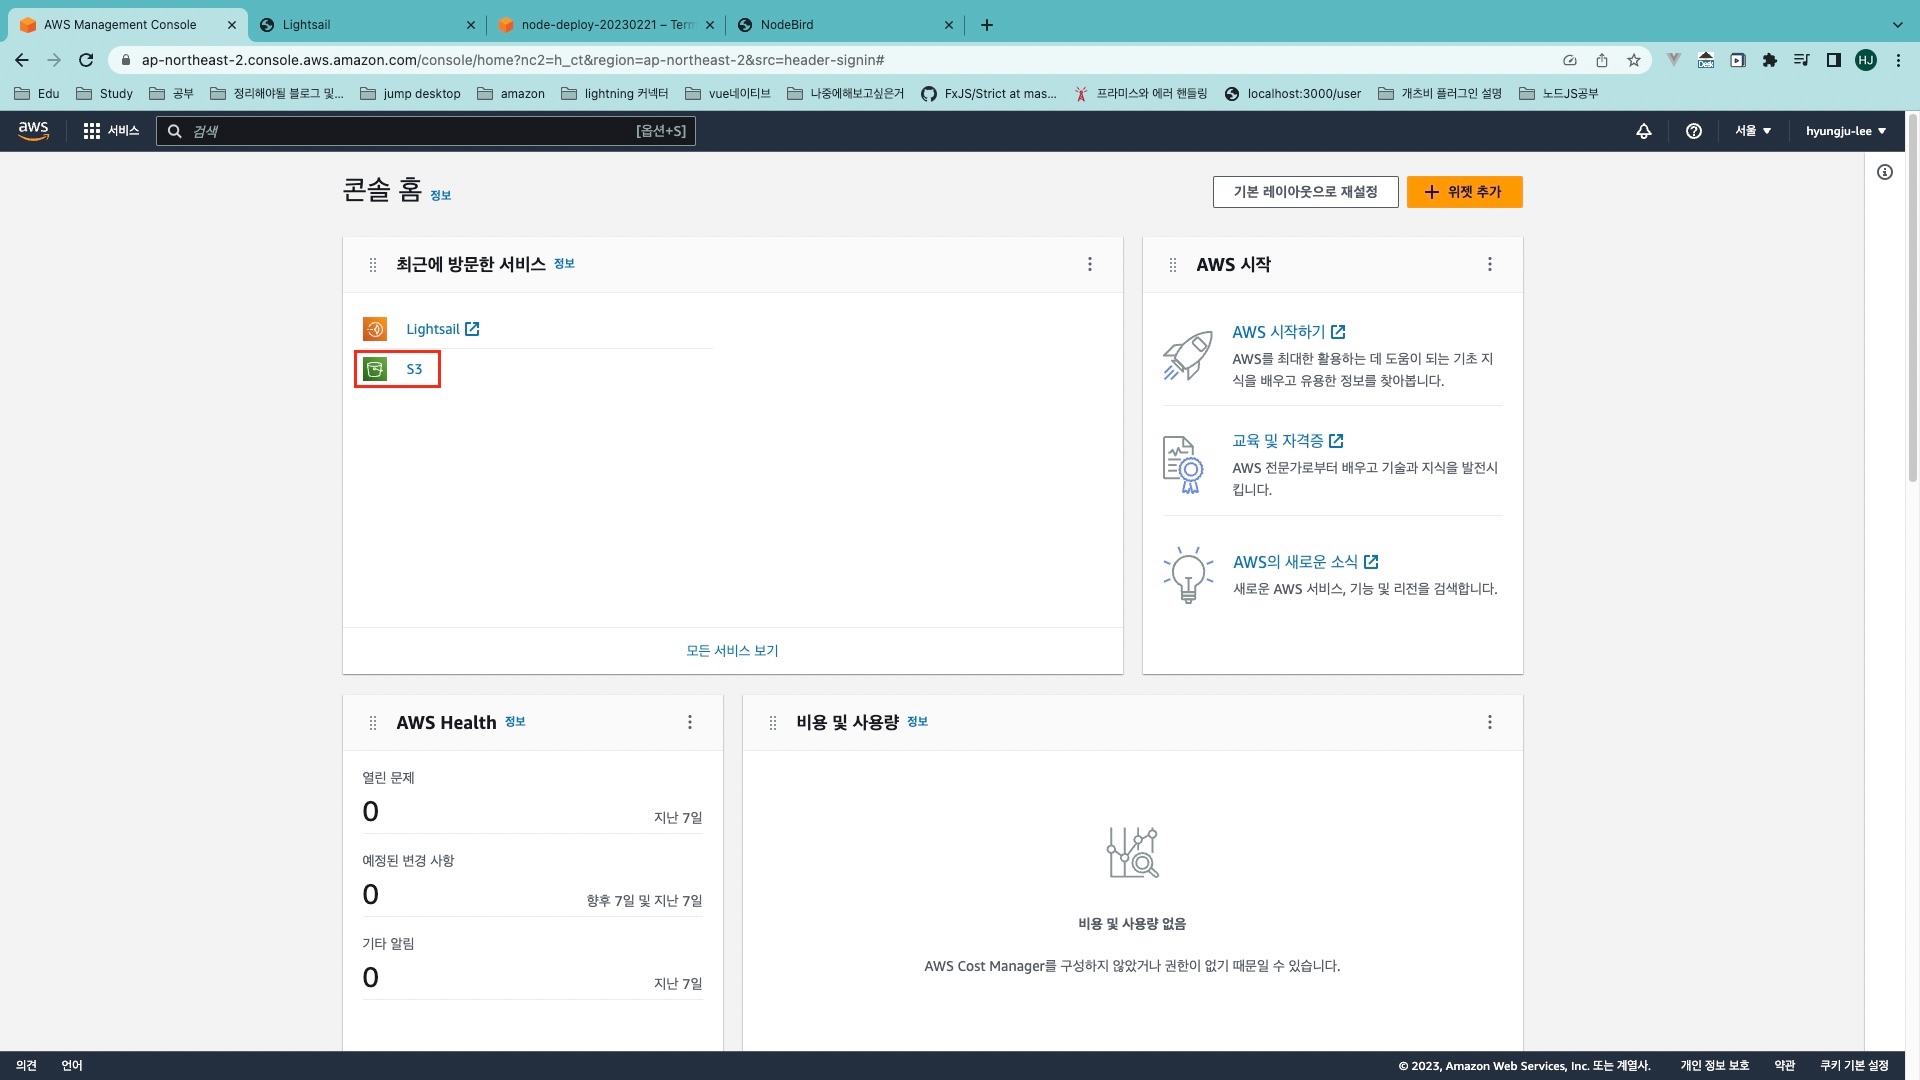
Task: Open the amazon bookmark folder
Action: click(511, 94)
